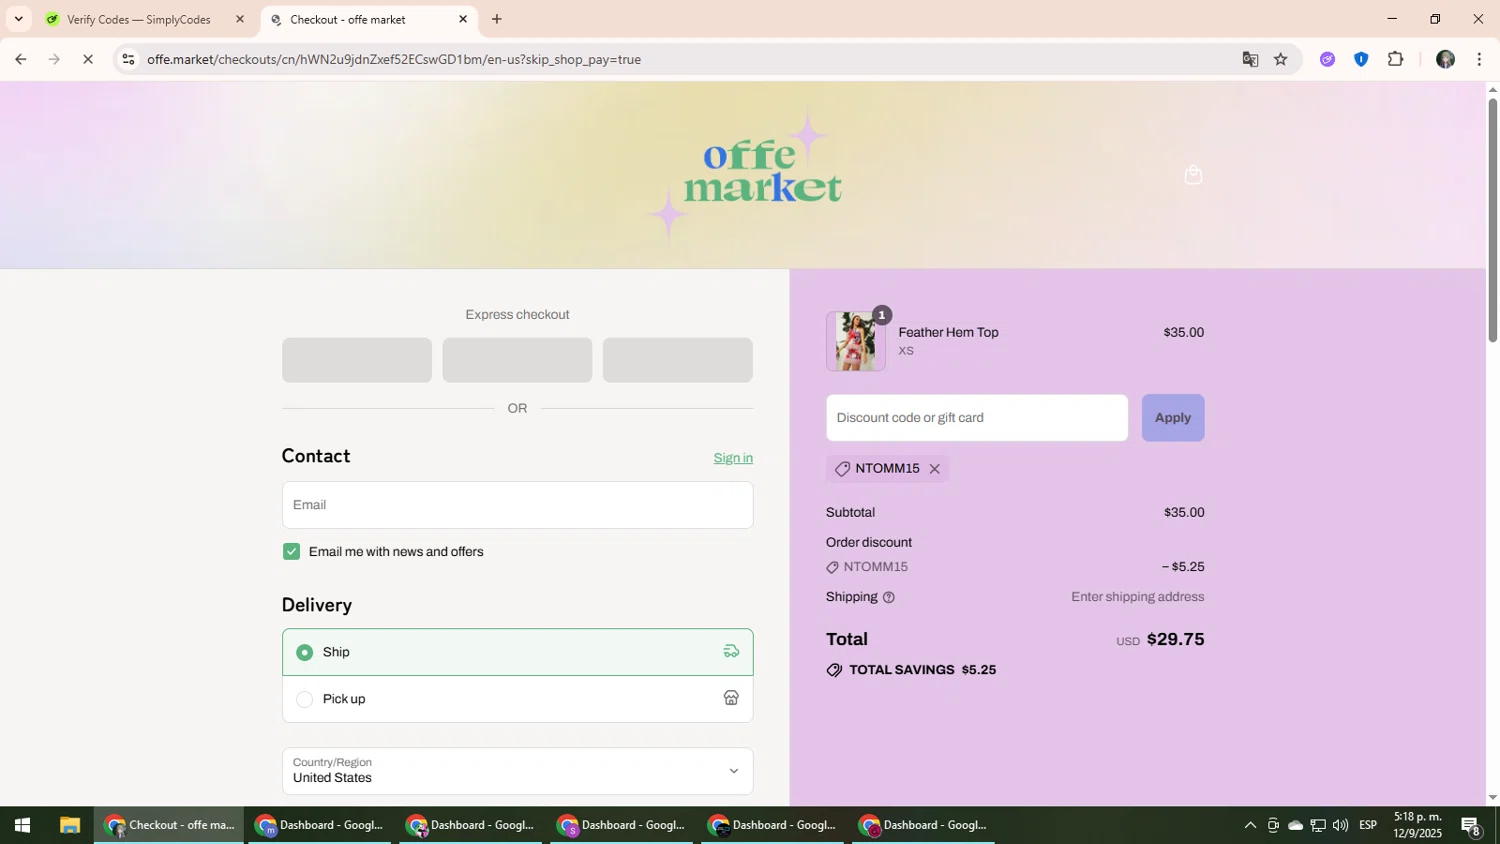Image resolution: width=1500 pixels, height=844 pixels.
Task: View site information icon in the address bar
Action: pyautogui.click(x=128, y=59)
